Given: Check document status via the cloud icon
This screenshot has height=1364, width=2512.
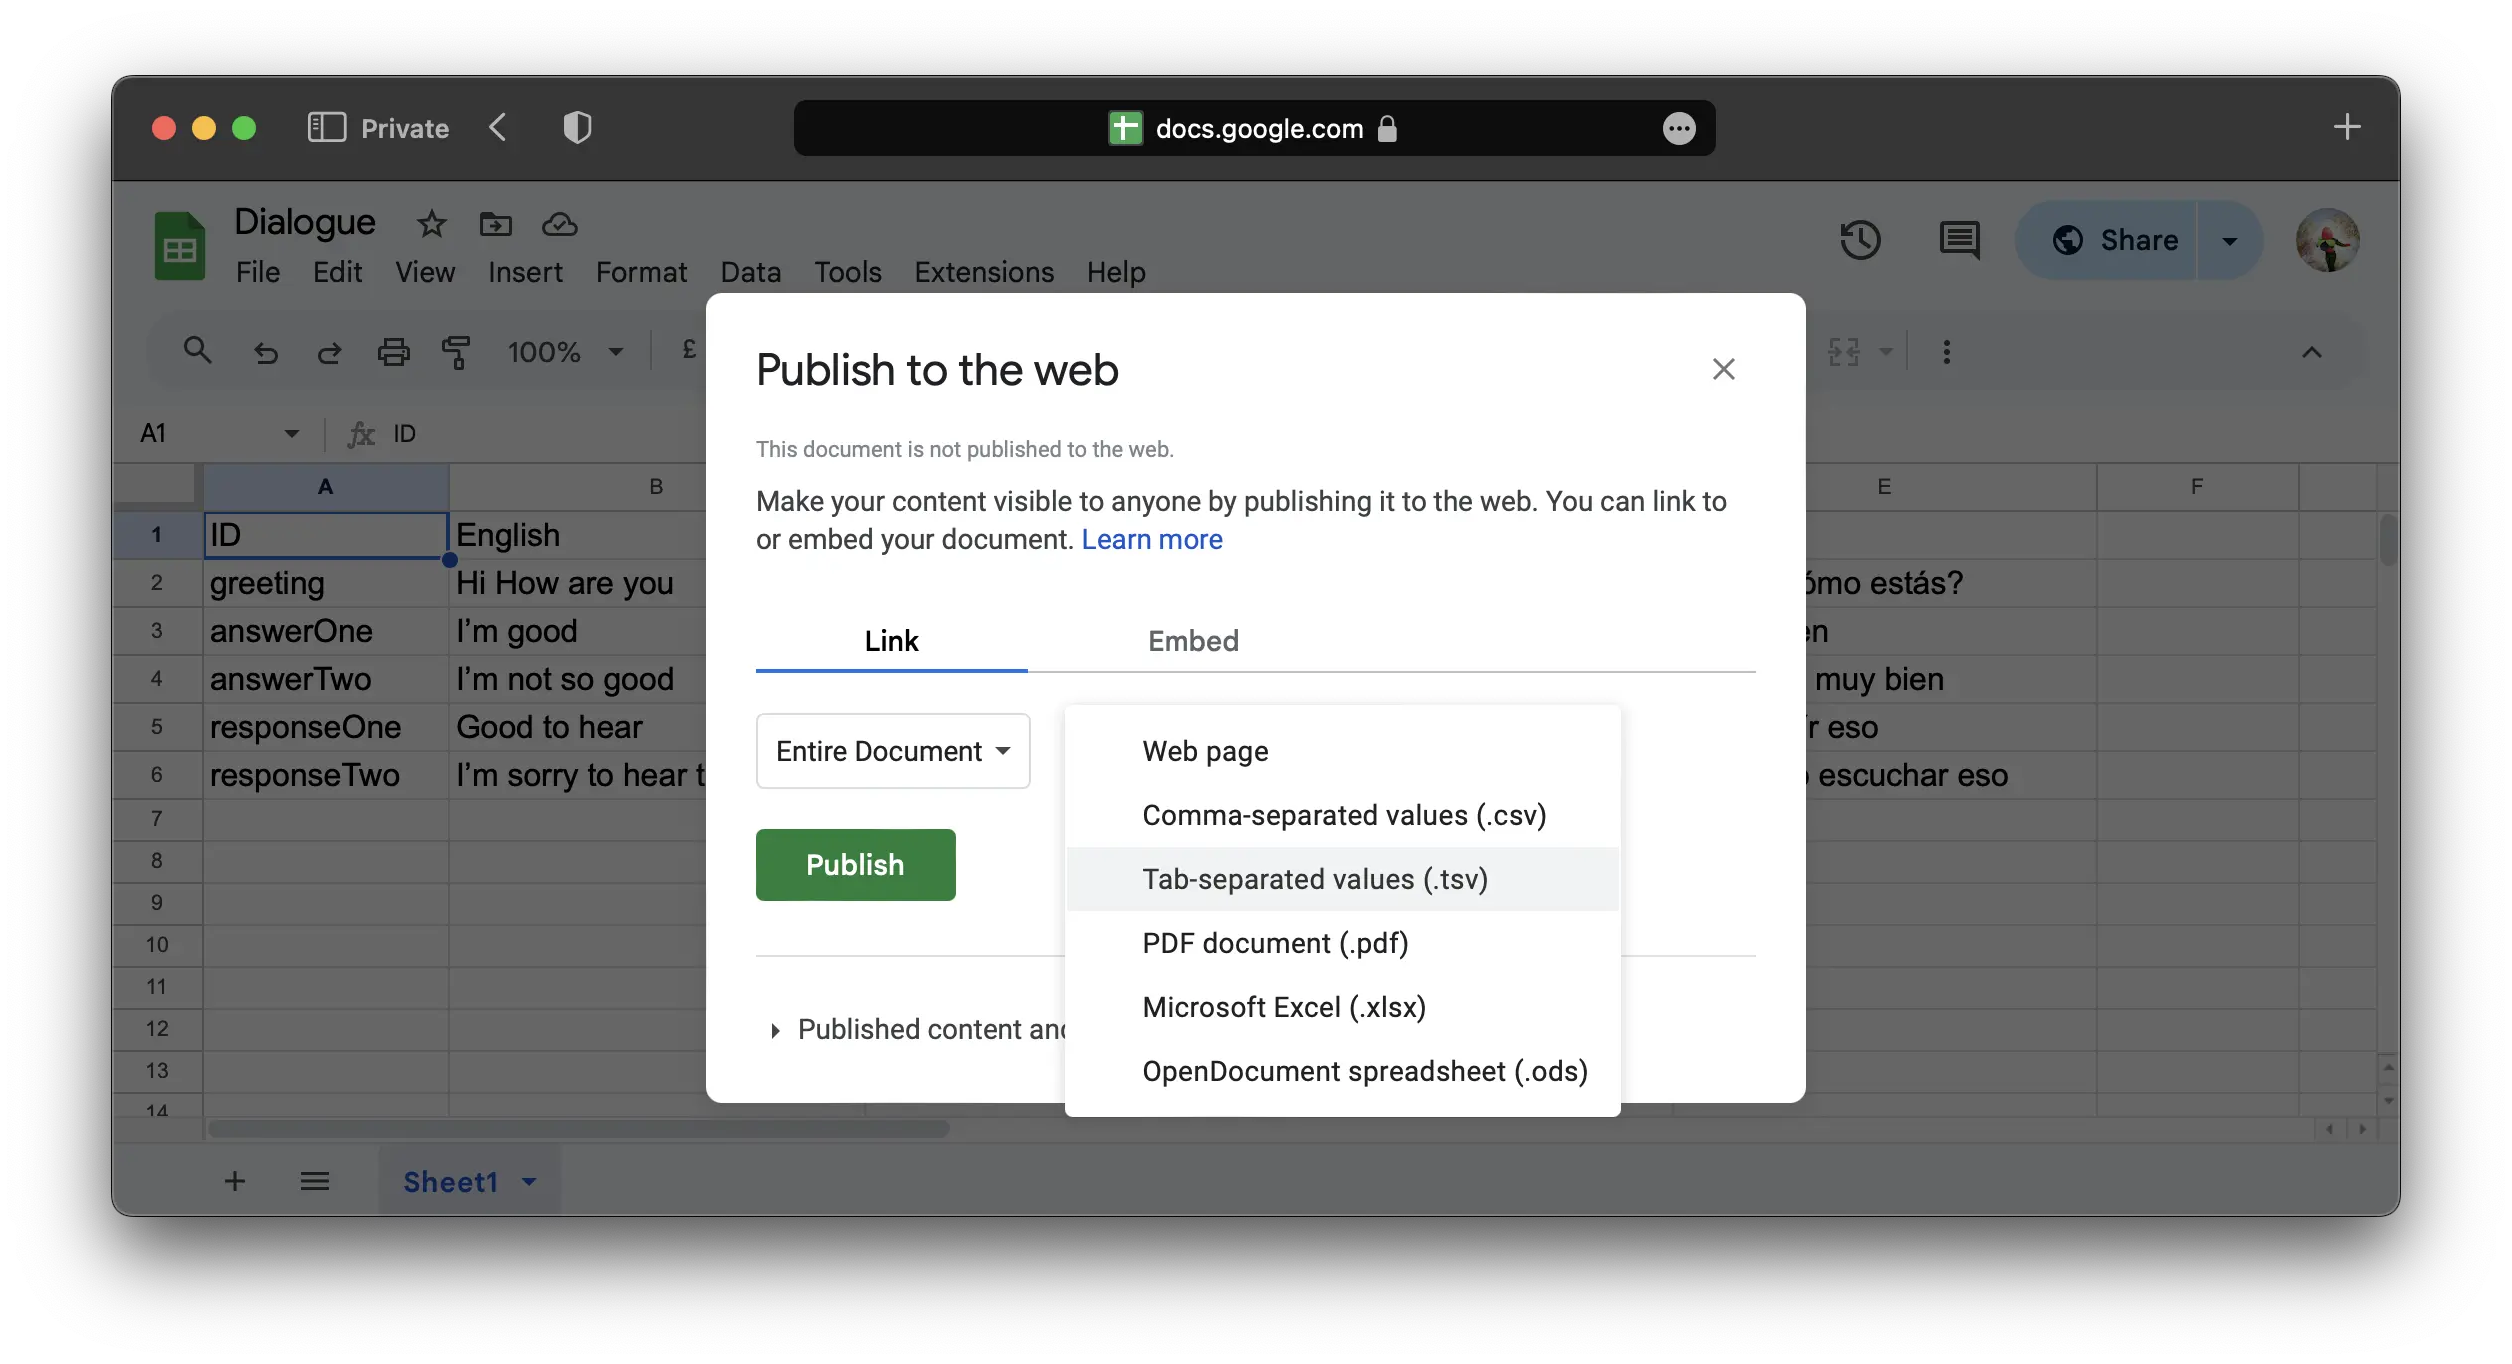Looking at the screenshot, I should (559, 224).
